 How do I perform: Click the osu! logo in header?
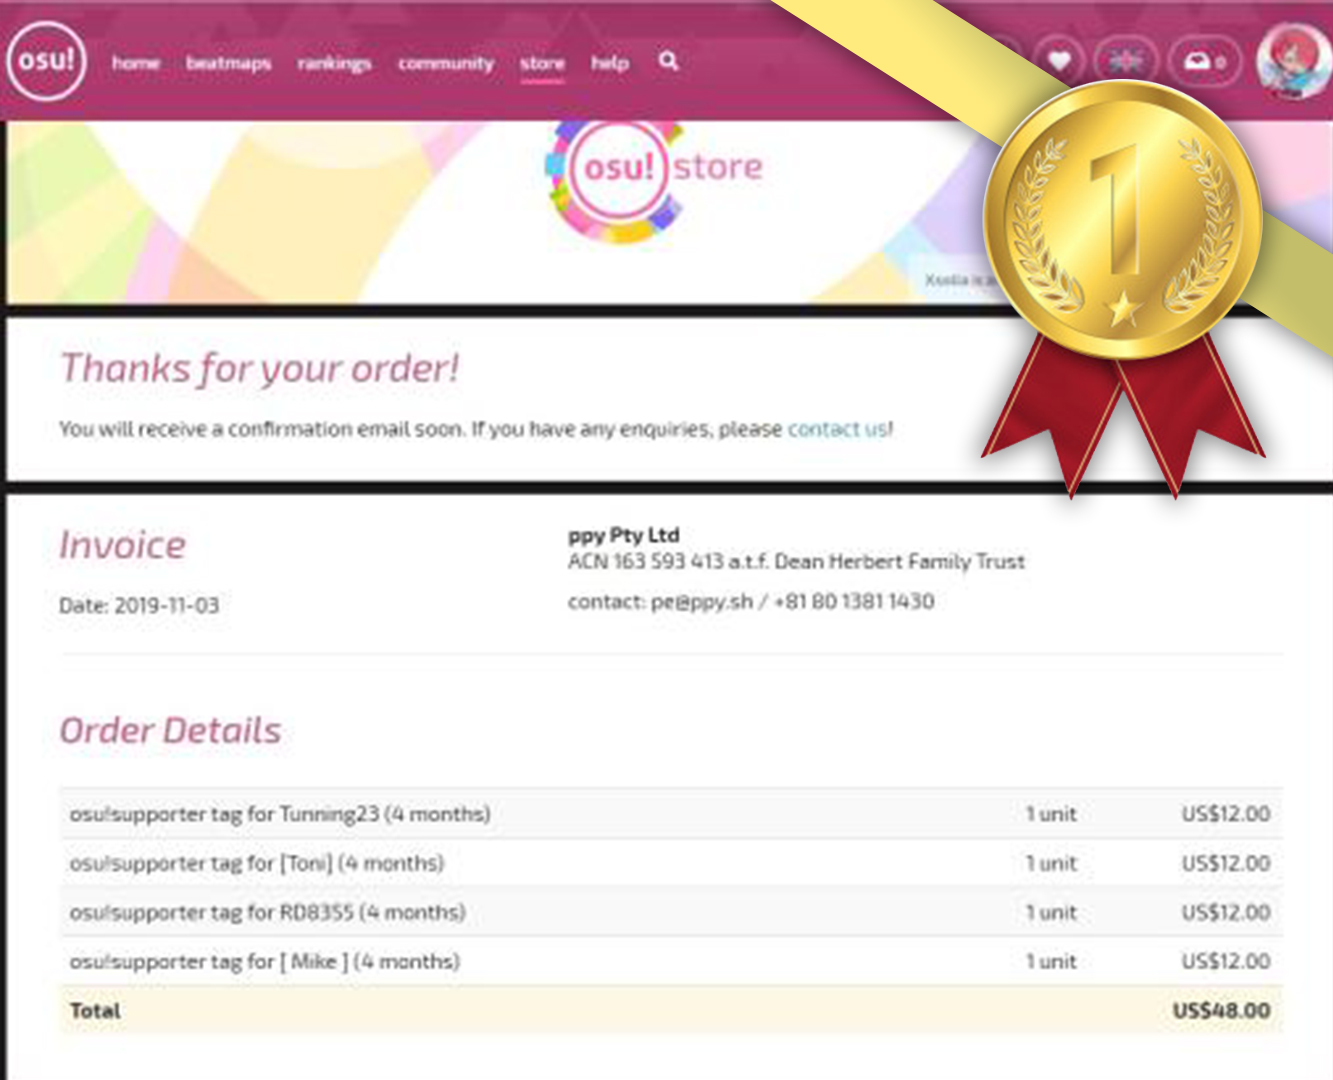pyautogui.click(x=47, y=60)
